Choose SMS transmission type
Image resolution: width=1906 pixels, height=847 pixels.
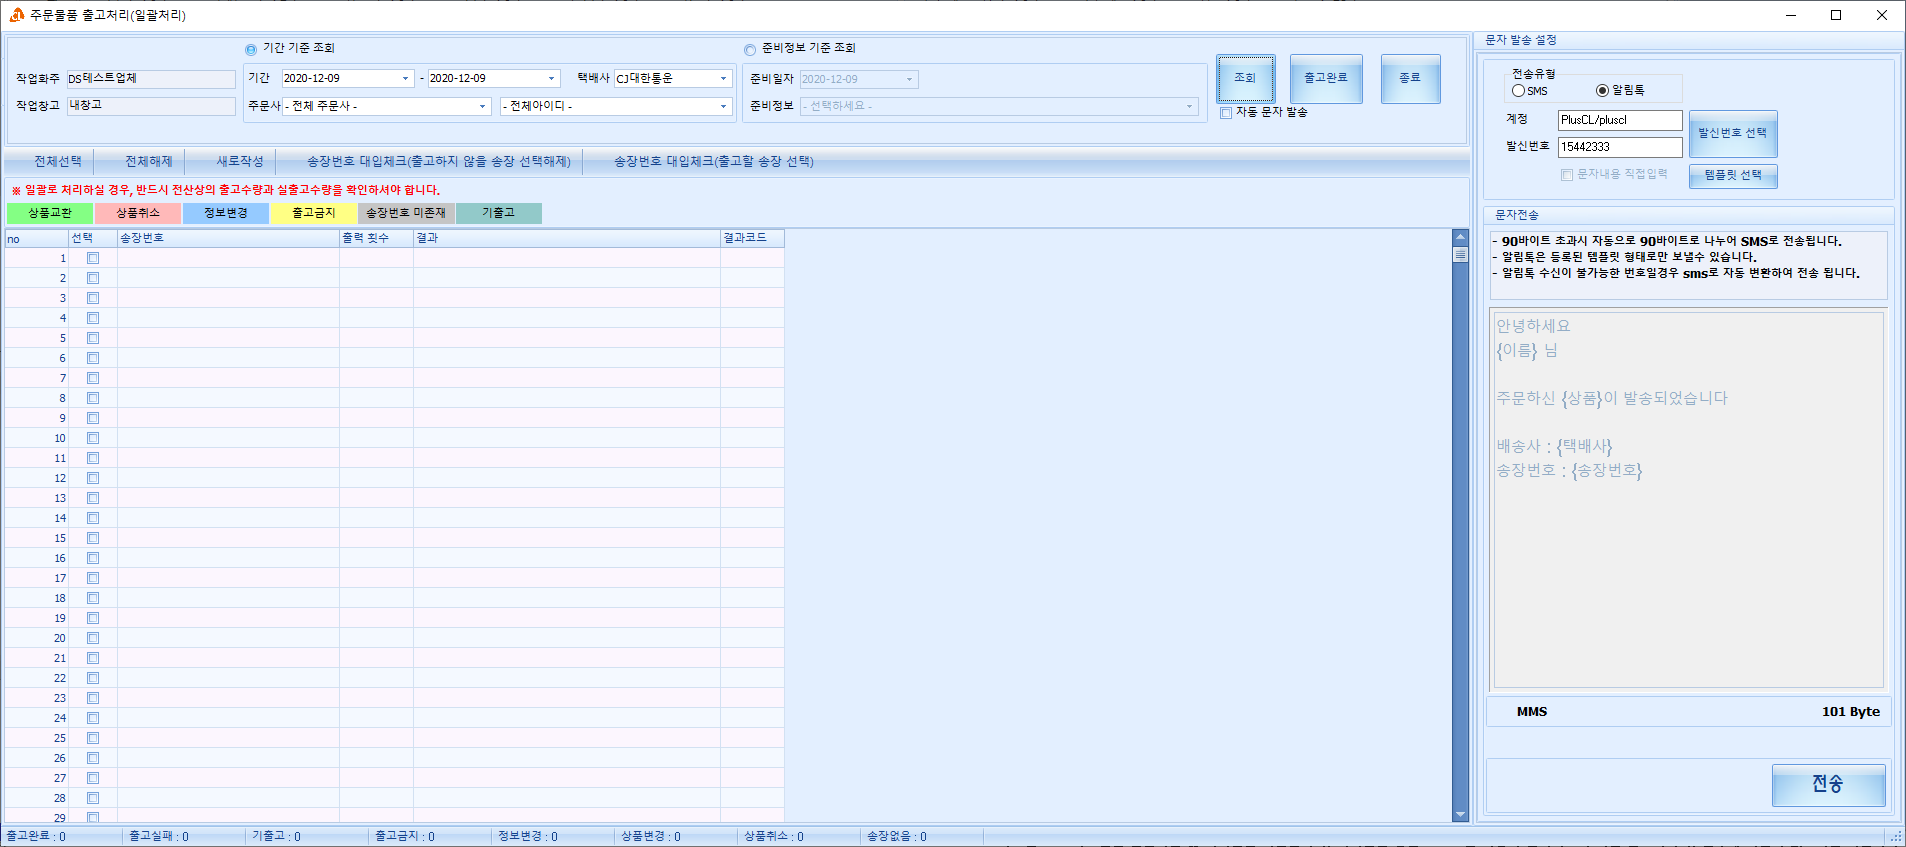[1518, 91]
